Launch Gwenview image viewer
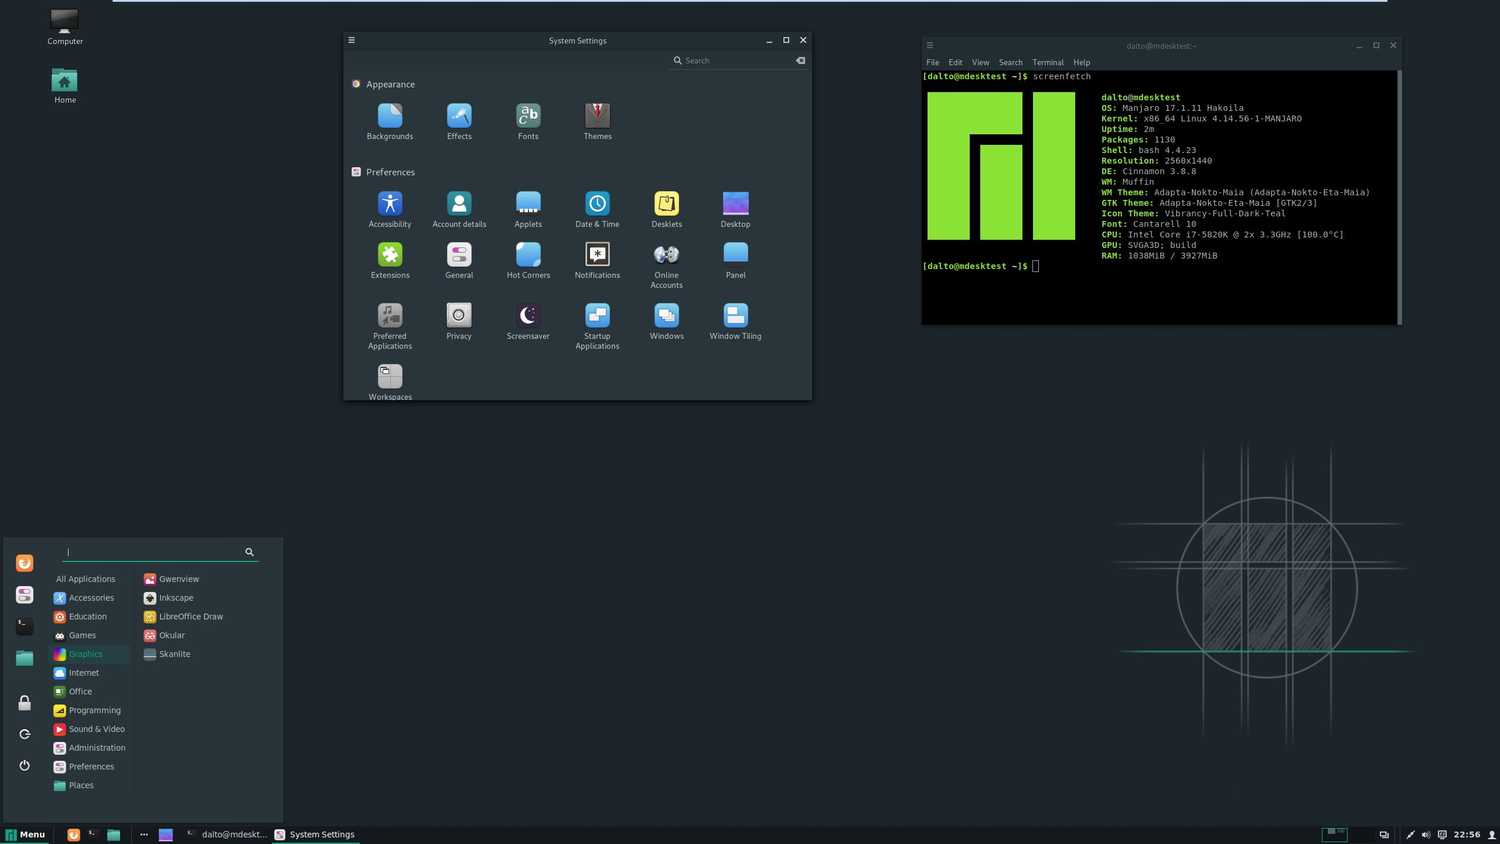This screenshot has width=1500, height=844. [x=178, y=578]
